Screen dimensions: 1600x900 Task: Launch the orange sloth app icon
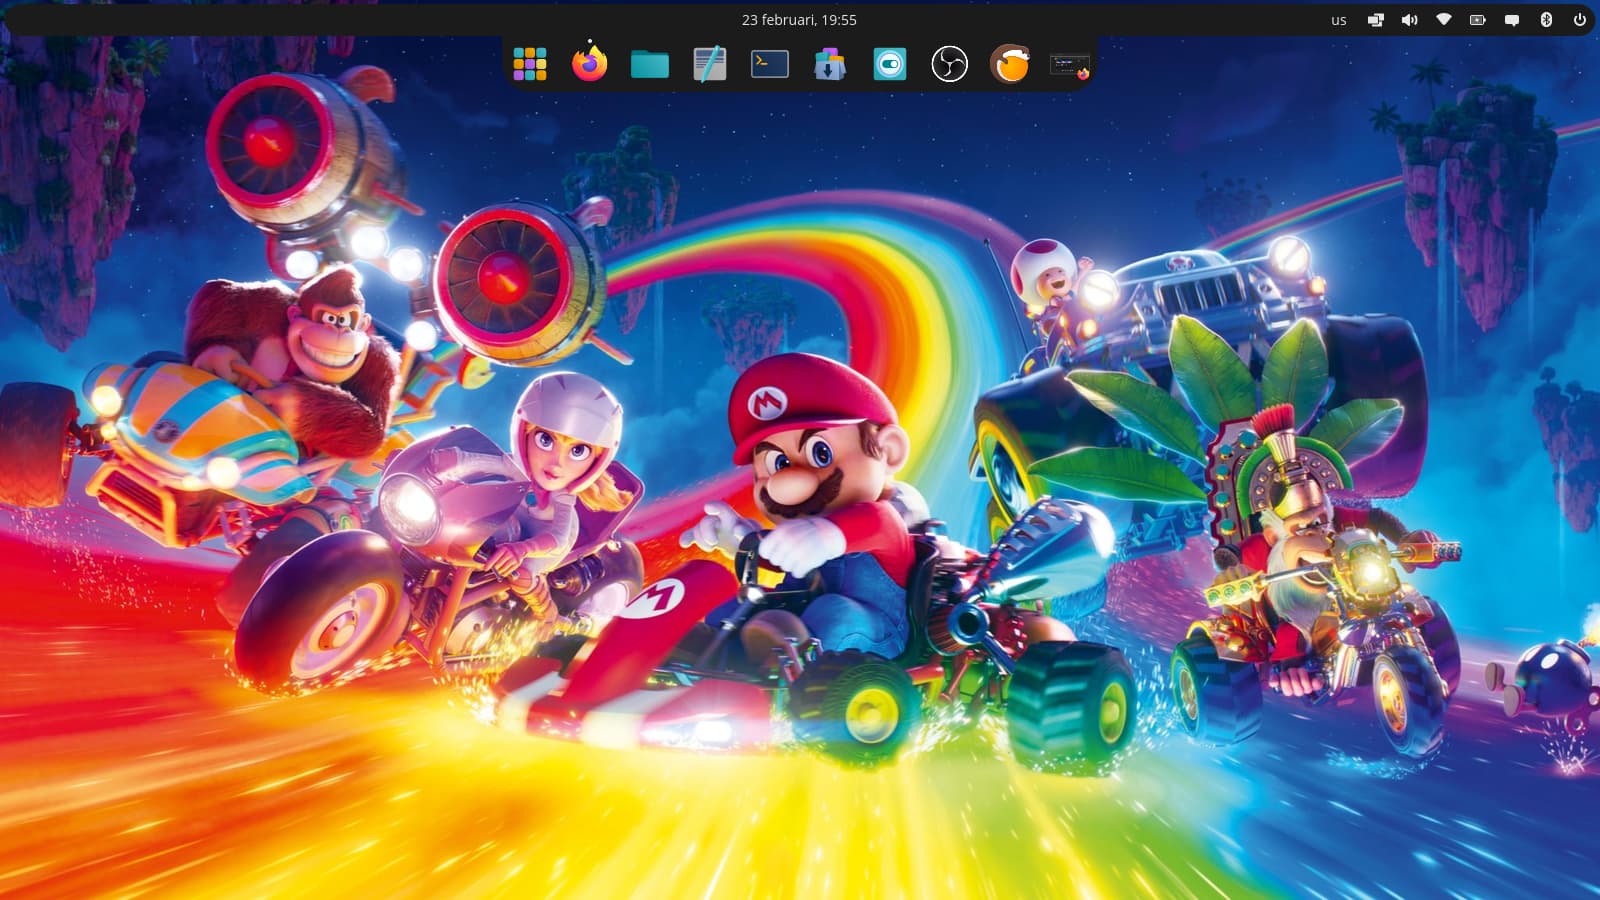coord(1010,64)
